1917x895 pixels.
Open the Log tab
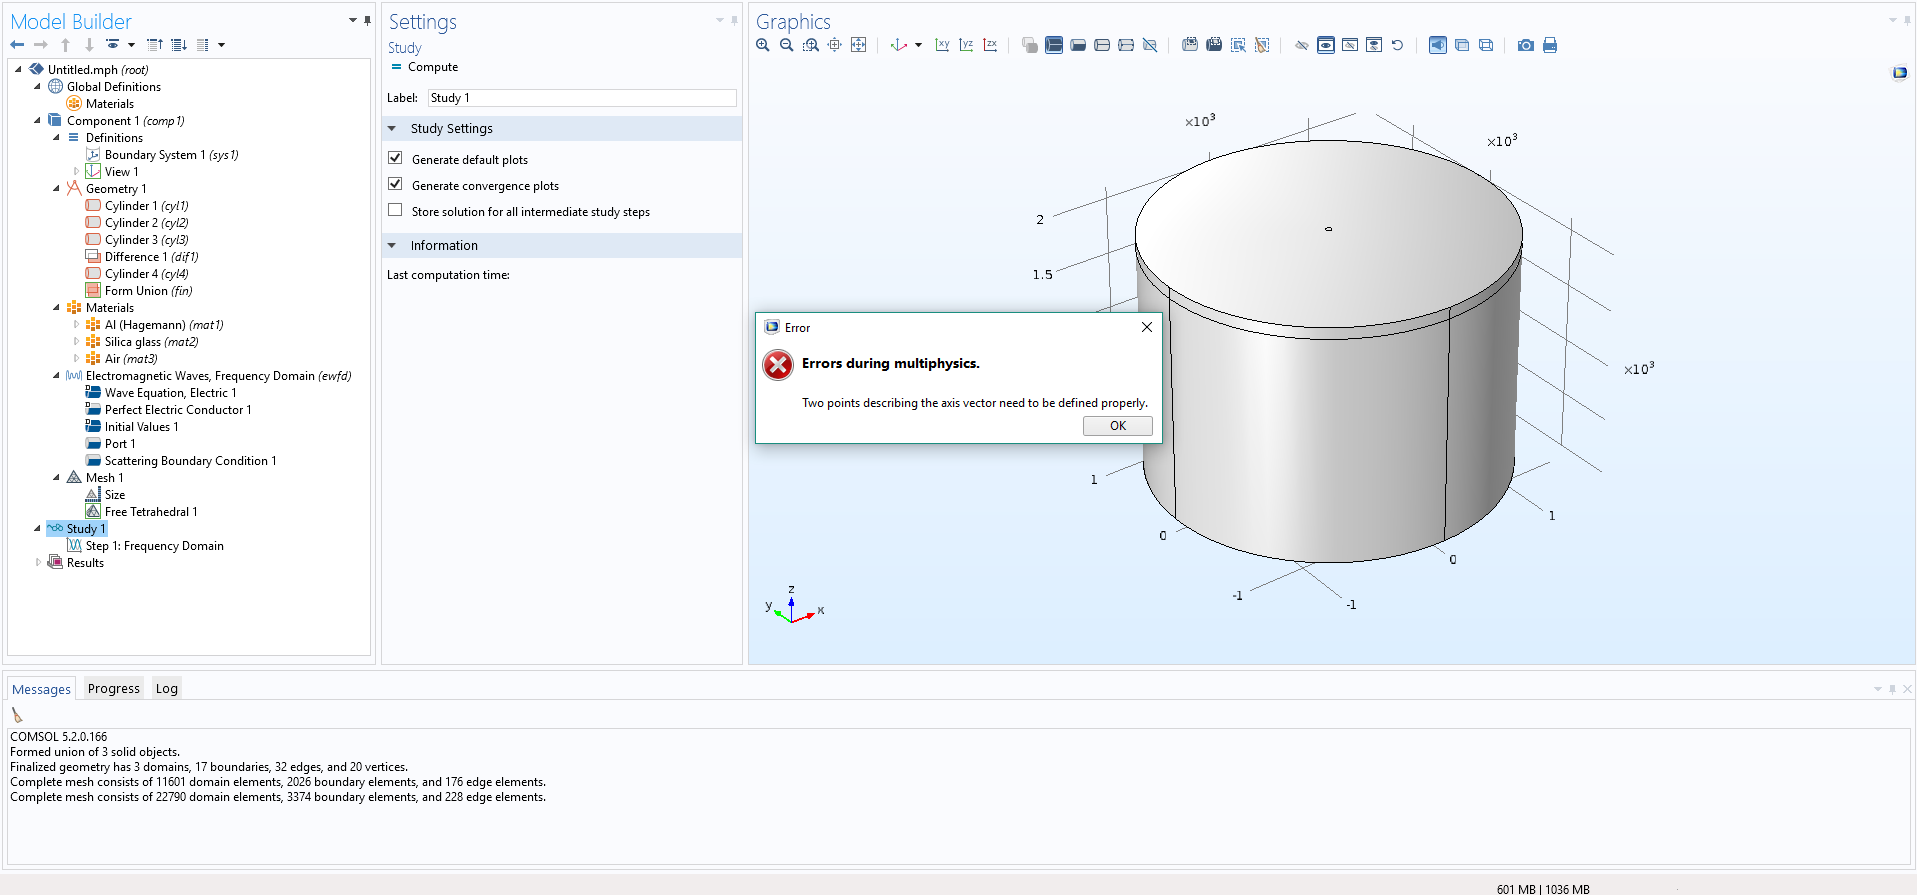click(x=166, y=688)
